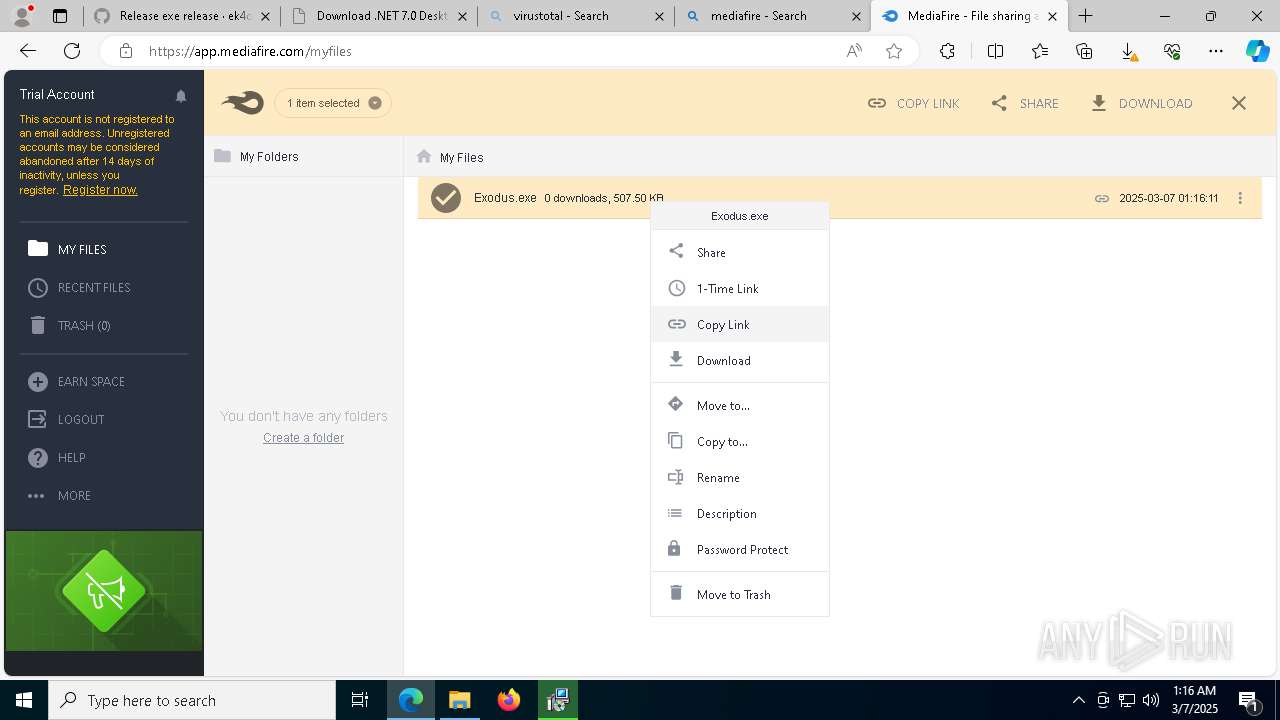Open the Copilot sidebar
This screenshot has width=1280, height=720.
(1257, 51)
